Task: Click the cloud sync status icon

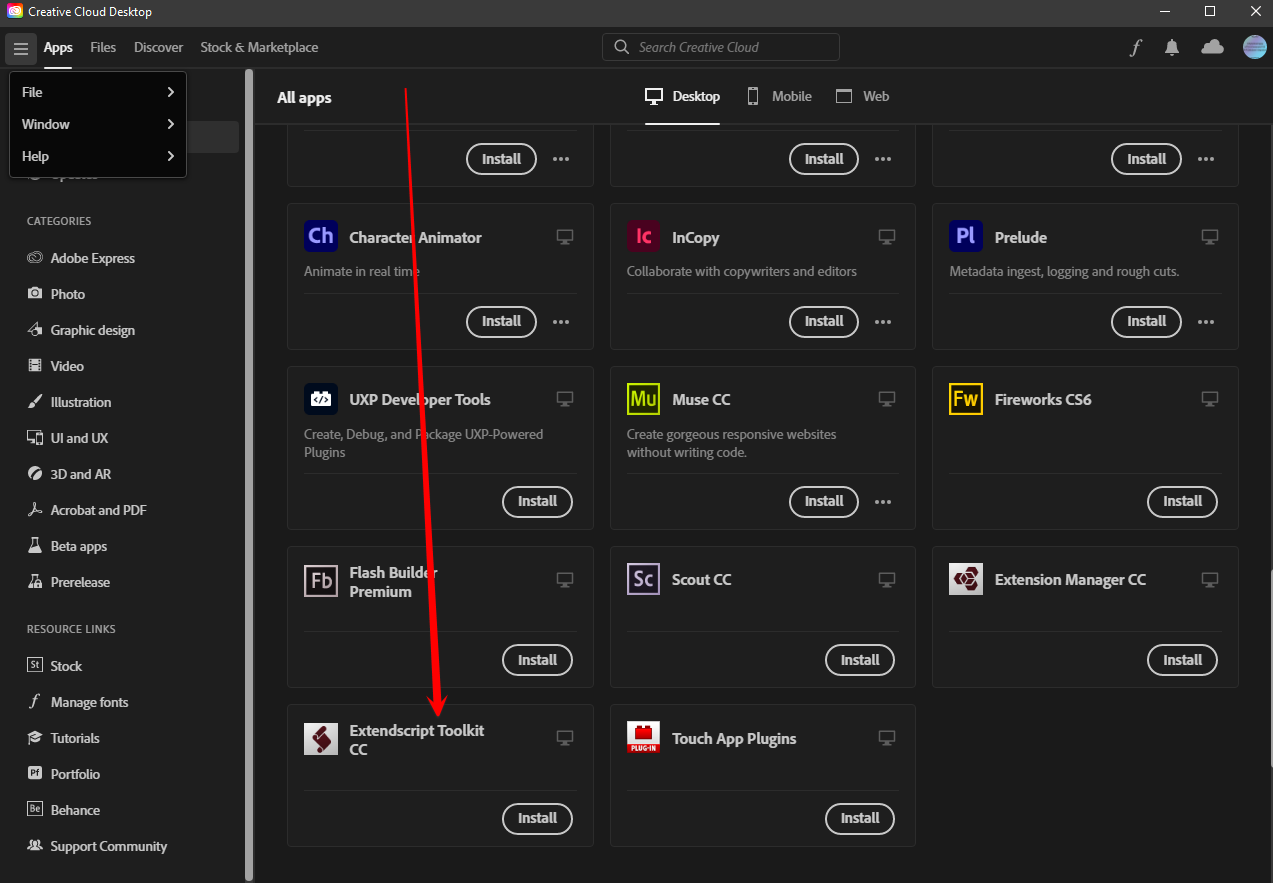Action: coord(1212,46)
